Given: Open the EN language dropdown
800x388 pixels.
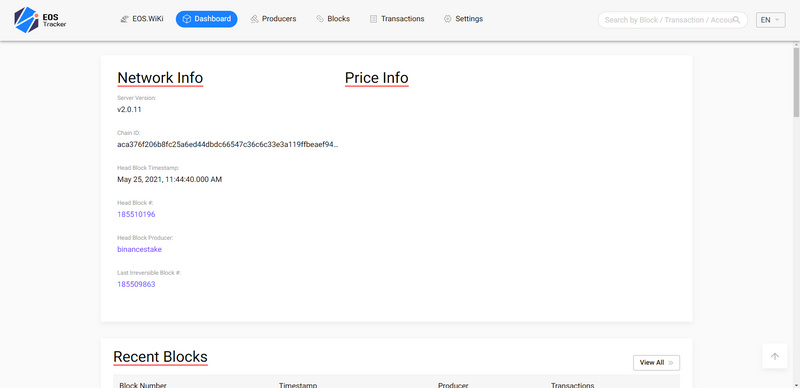Looking at the screenshot, I should [x=770, y=20].
